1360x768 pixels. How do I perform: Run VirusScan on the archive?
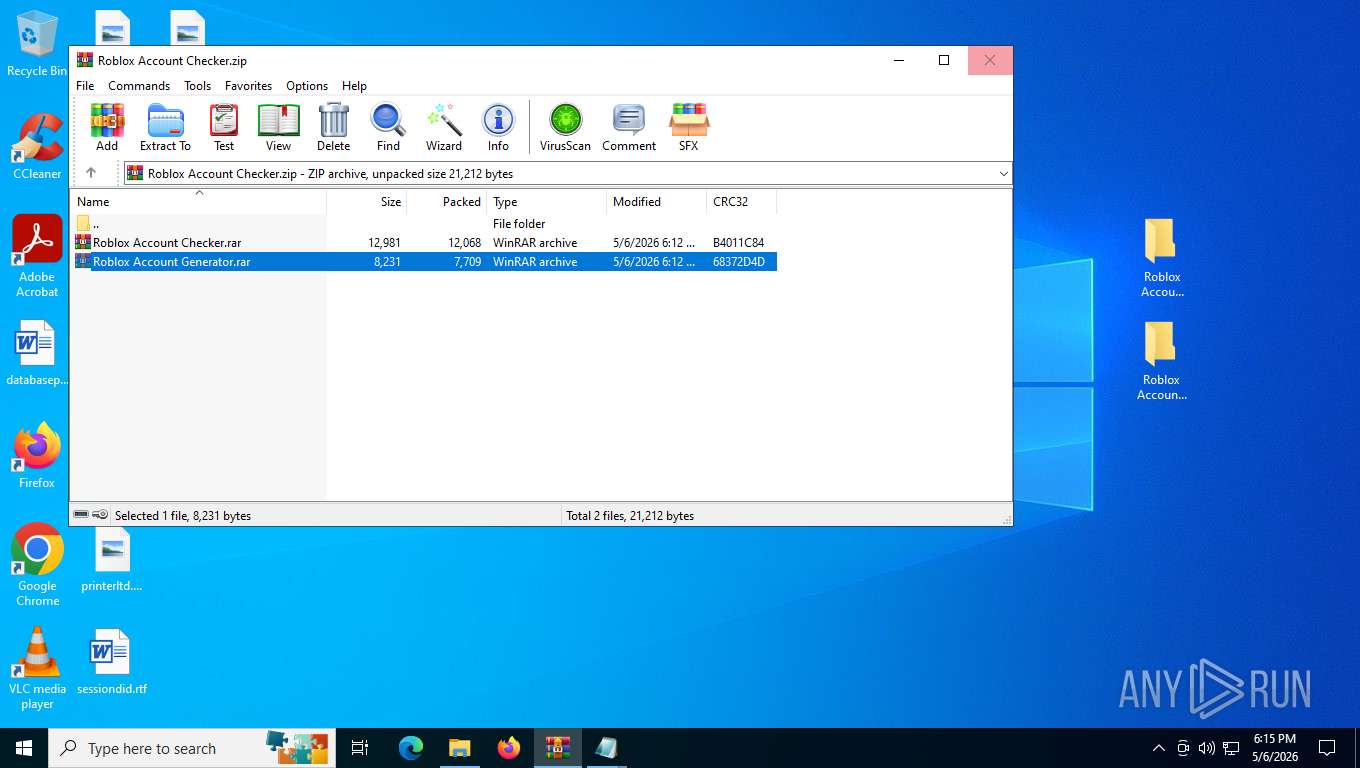click(565, 127)
